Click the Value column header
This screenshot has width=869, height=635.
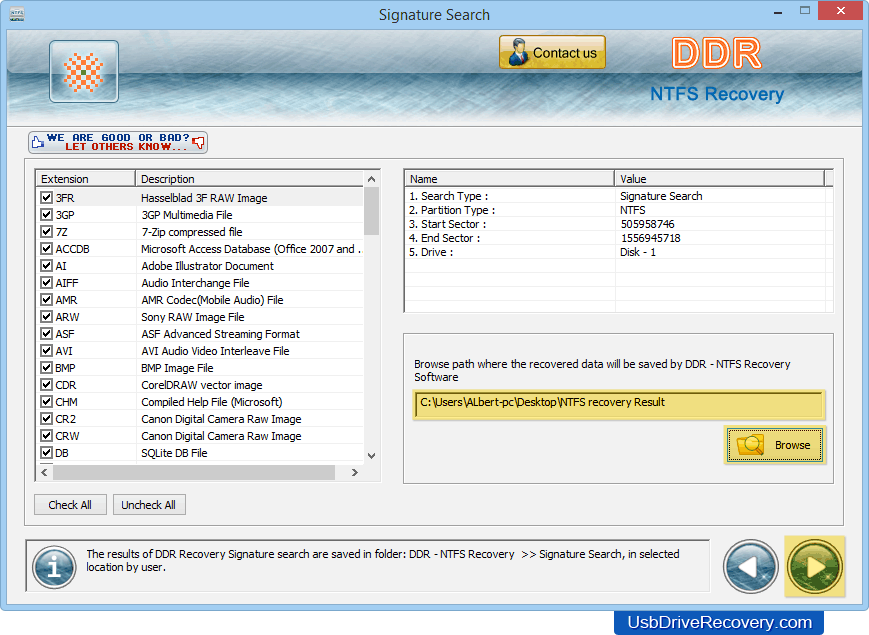(x=719, y=179)
